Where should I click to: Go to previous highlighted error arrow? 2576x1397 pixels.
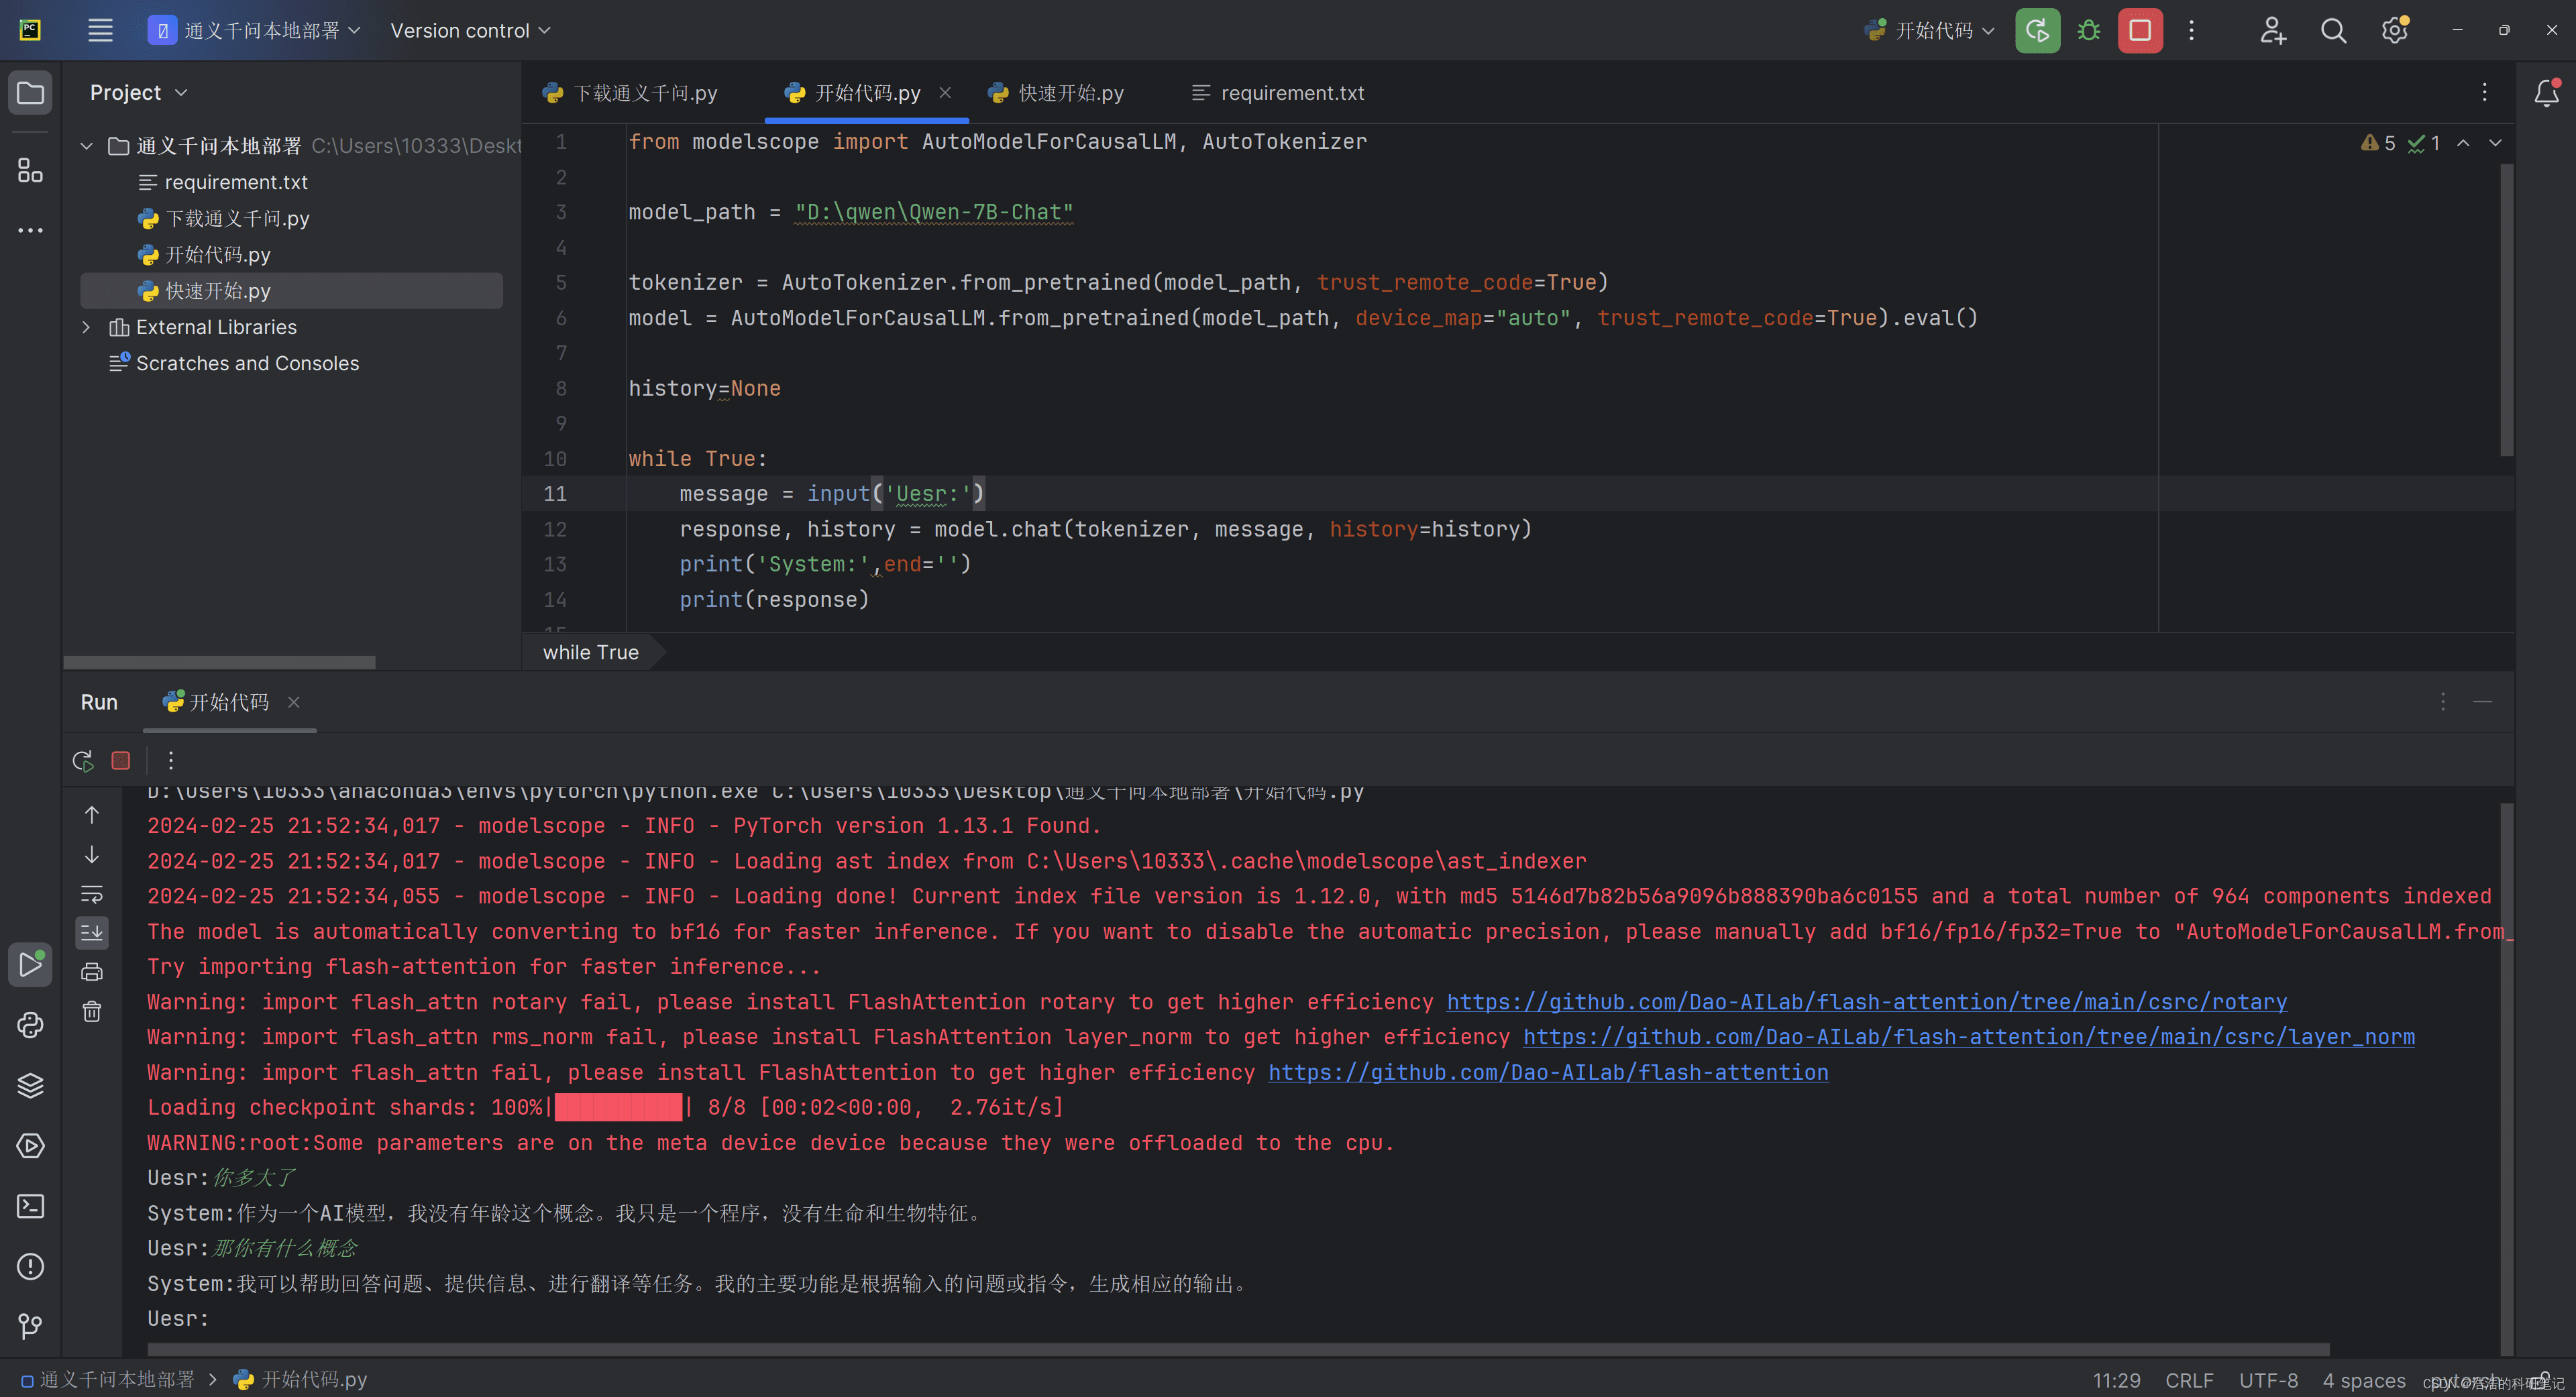coord(2463,143)
